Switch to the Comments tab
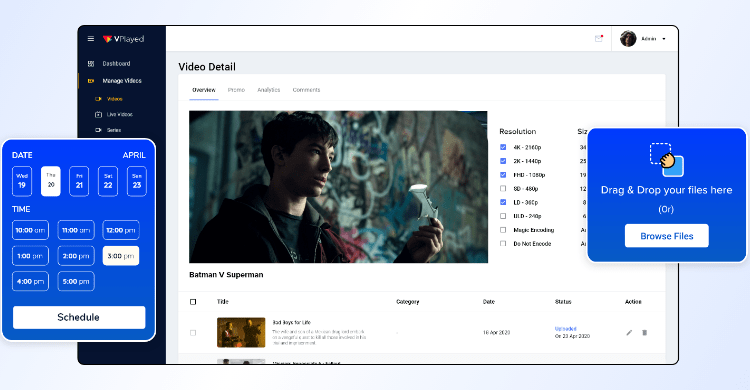This screenshot has width=750, height=390. (x=307, y=90)
